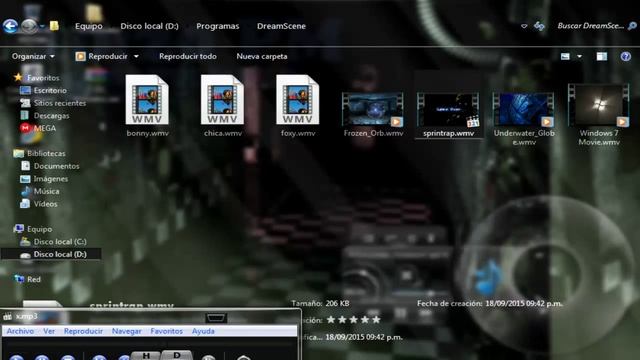
Task: Click Reproducir todo in the toolbar
Action: [188, 56]
